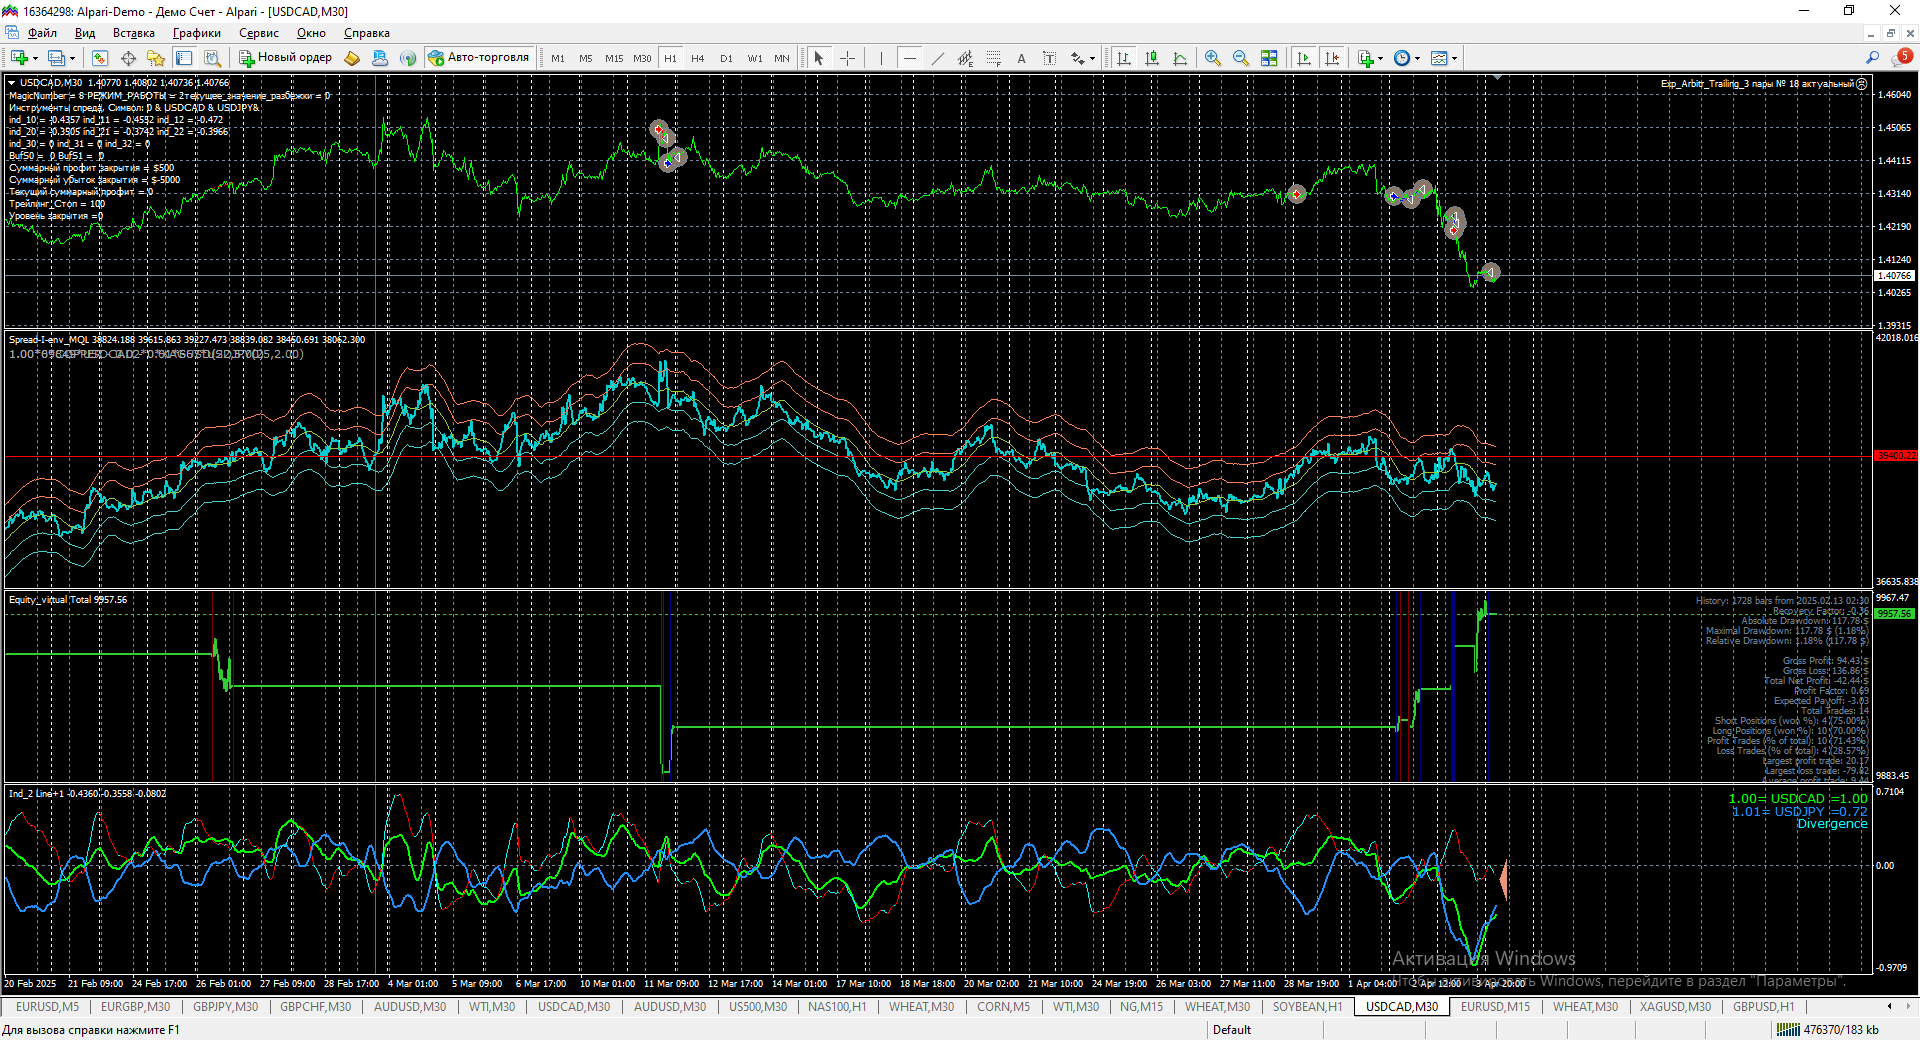The width and height of the screenshot is (1920, 1040).
Task: Show the Terminal panel
Action: (x=184, y=58)
